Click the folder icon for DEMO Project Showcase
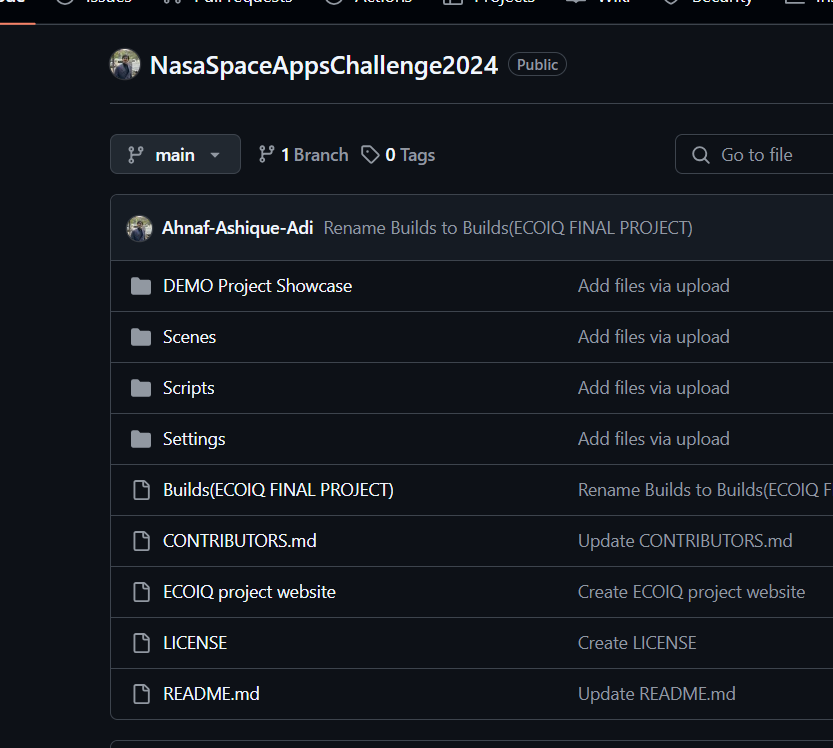The width and height of the screenshot is (833, 748). [141, 287]
